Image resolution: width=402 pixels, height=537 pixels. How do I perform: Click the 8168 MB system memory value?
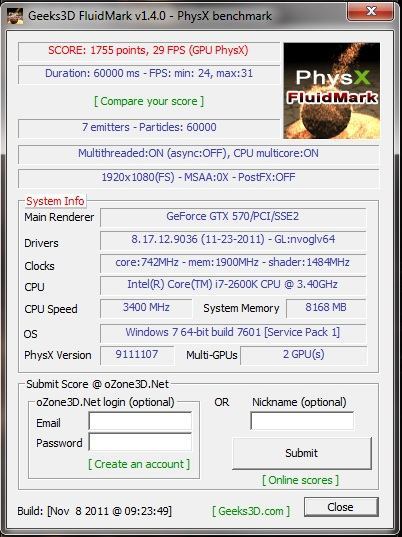pyautogui.click(x=326, y=308)
